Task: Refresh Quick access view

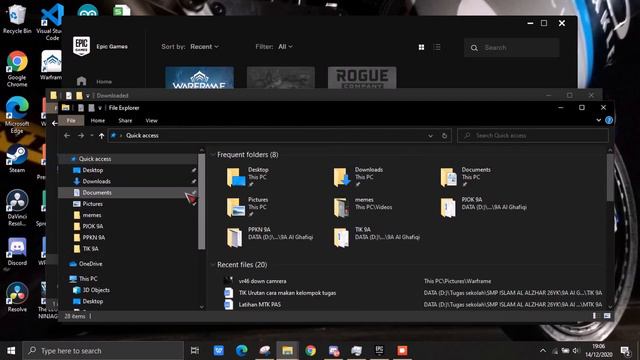Action: [444, 136]
